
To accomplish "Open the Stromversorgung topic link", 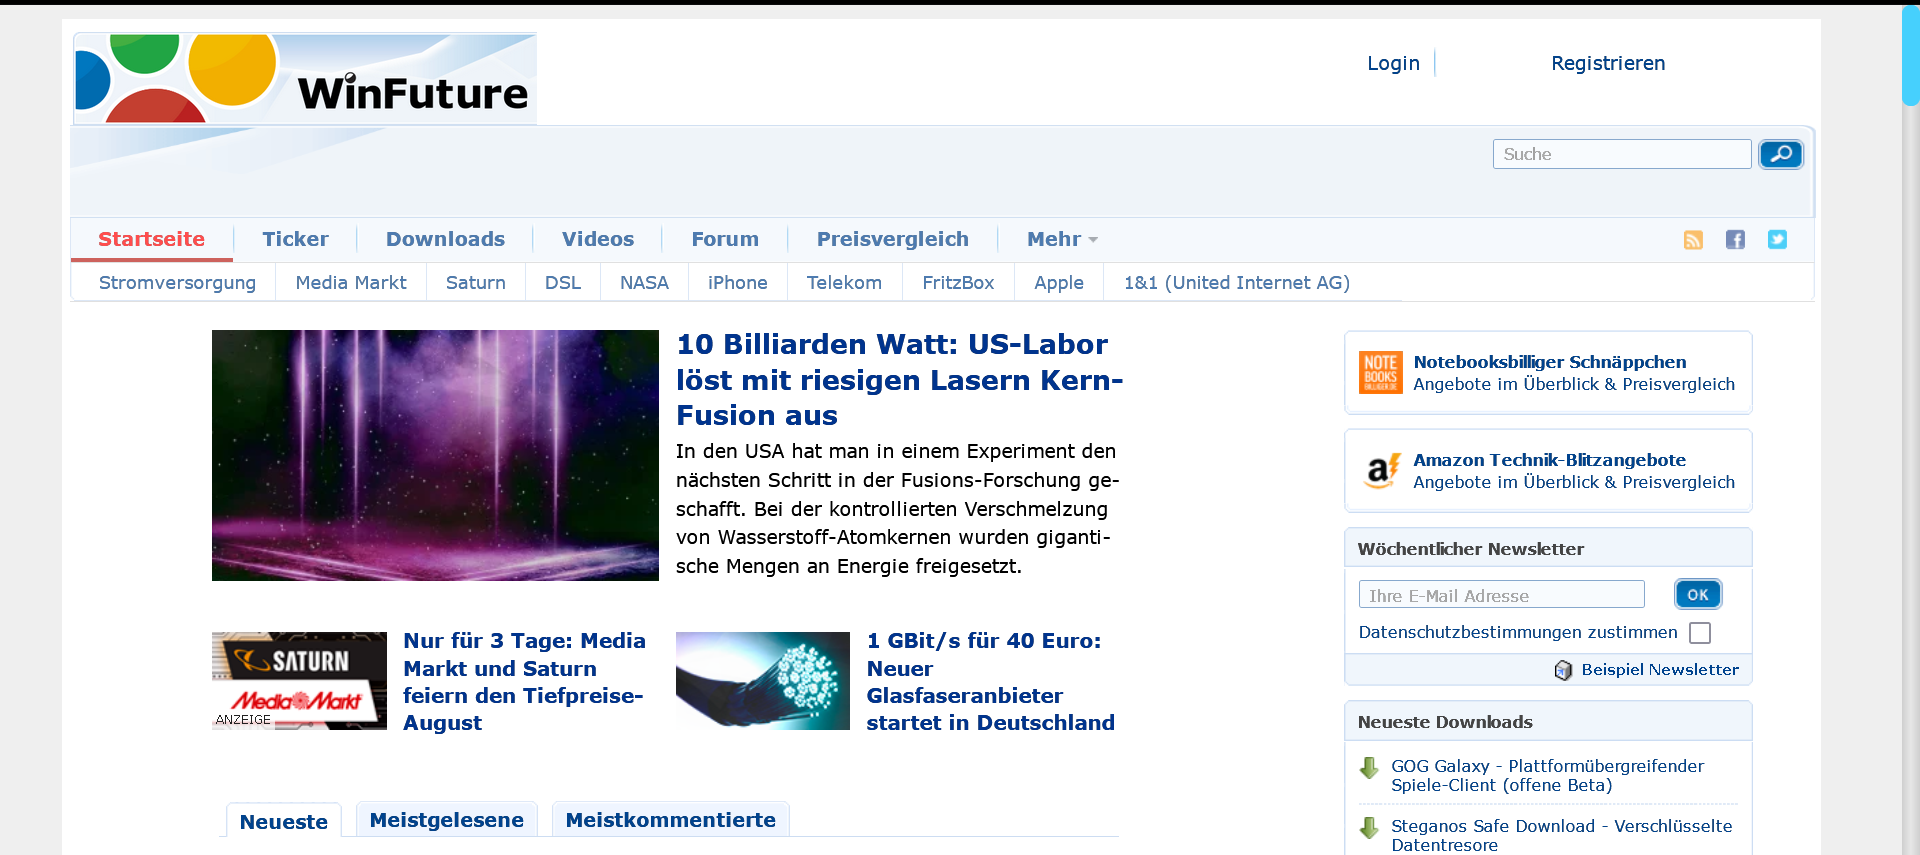I will tap(177, 283).
